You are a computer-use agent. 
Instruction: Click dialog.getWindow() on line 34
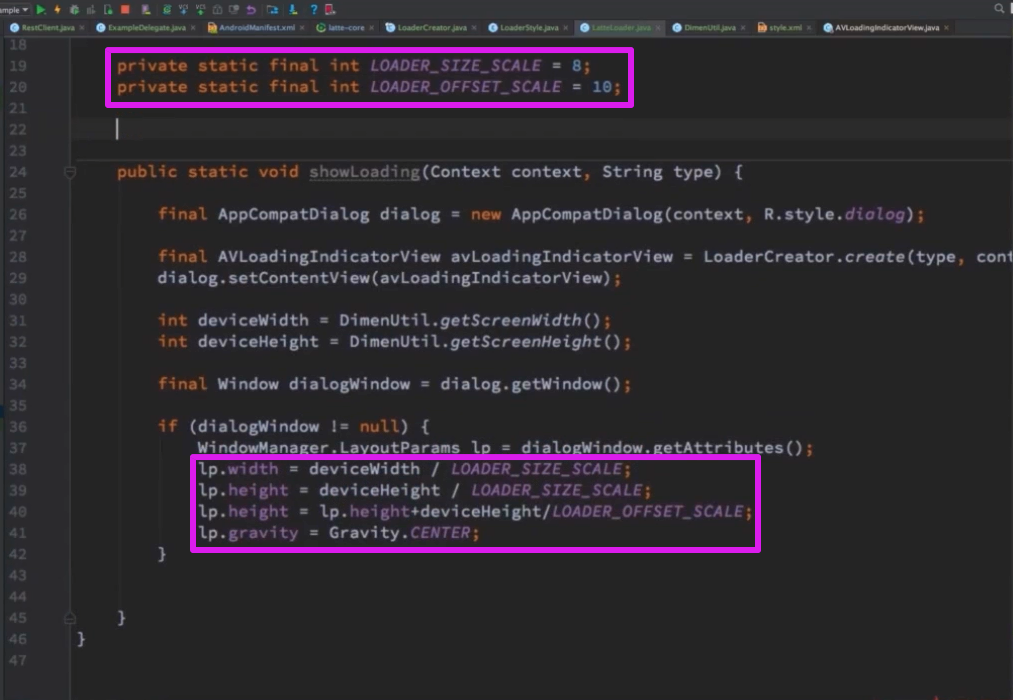click(x=530, y=384)
